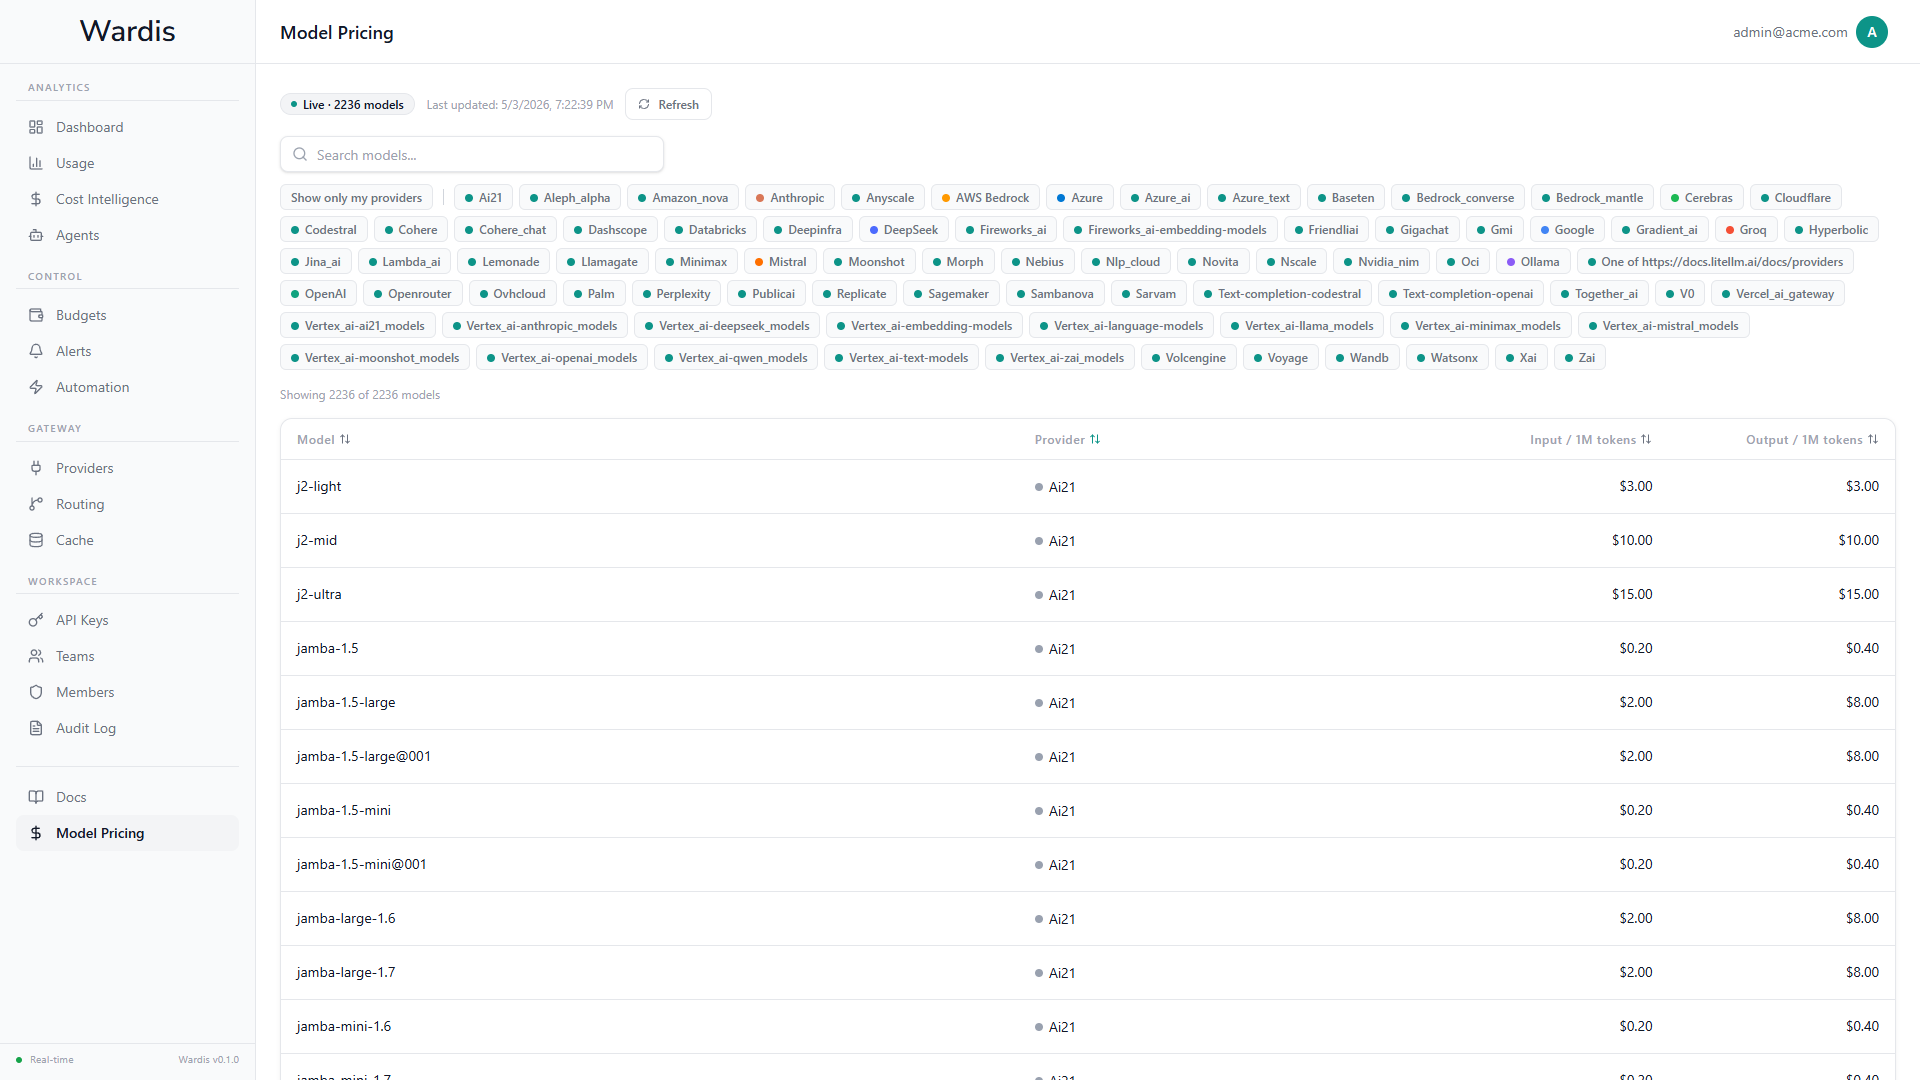Click the Teams people icon
1920x1080 pixels.
pos(36,656)
